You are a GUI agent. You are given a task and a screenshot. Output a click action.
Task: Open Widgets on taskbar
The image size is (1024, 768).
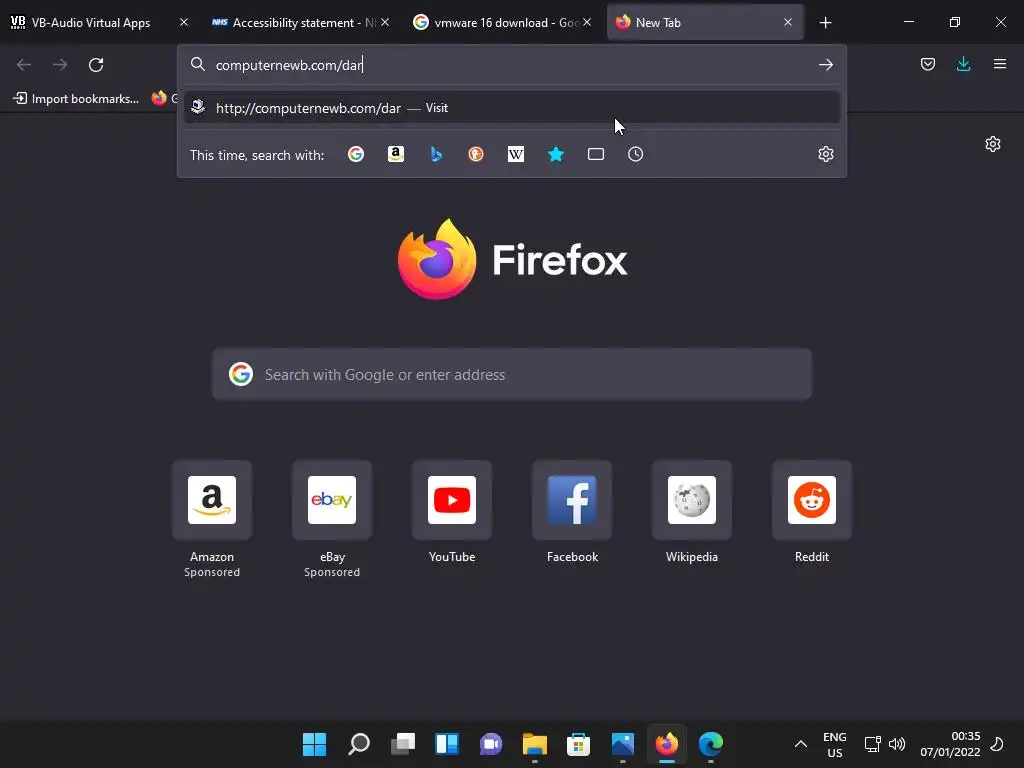pos(447,744)
